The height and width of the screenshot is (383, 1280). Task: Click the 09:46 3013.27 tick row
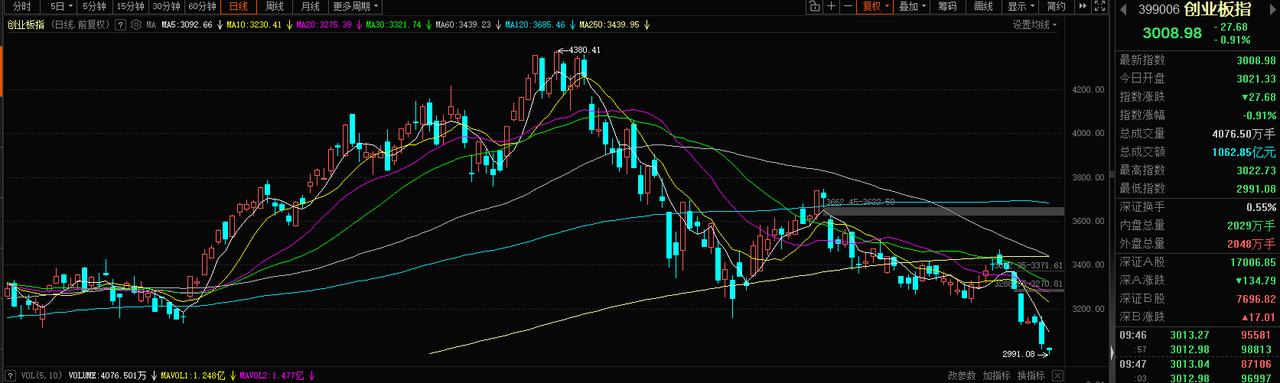click(1198, 336)
